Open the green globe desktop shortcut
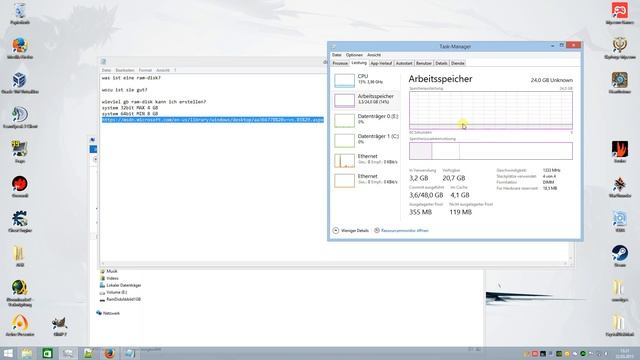 (20, 293)
